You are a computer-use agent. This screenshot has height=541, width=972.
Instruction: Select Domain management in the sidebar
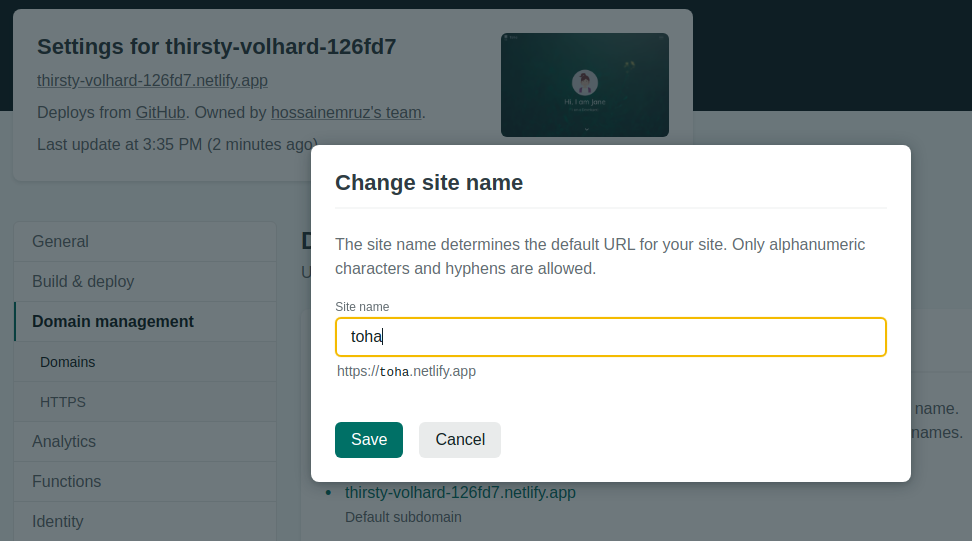click(x=113, y=322)
